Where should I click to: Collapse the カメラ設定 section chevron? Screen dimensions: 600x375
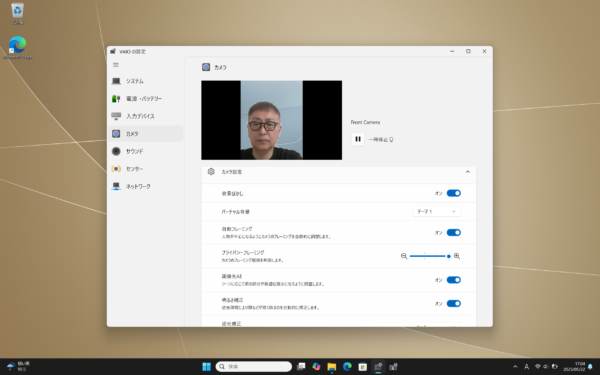(467, 172)
